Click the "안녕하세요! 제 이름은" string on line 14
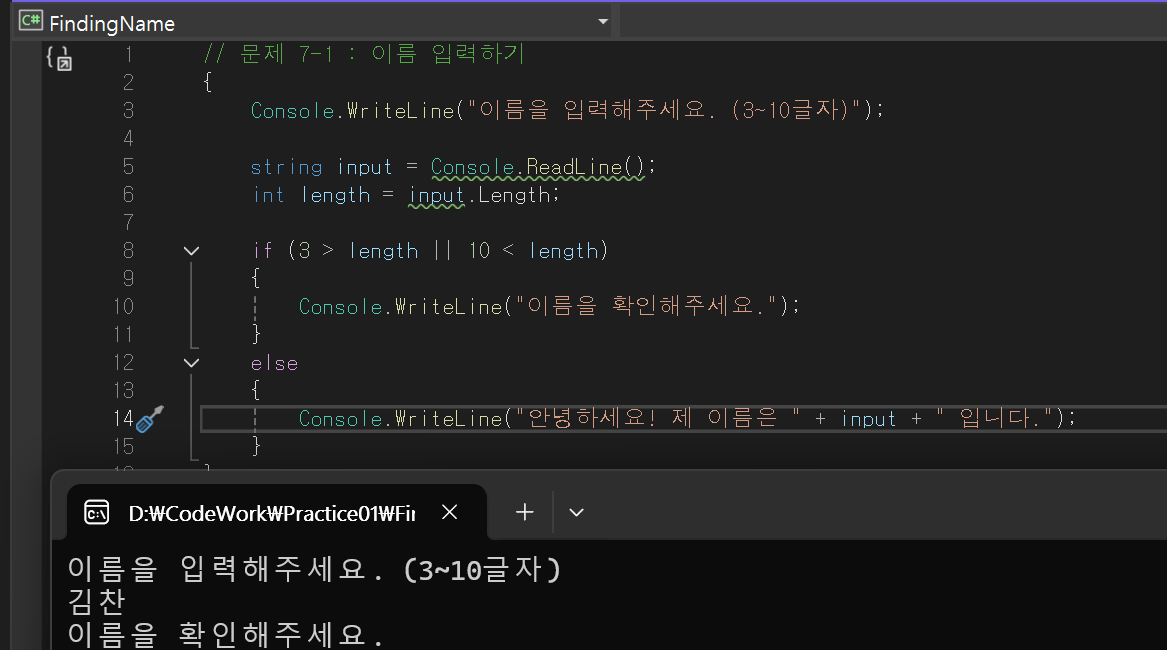This screenshot has height=650, width=1167. pyautogui.click(x=657, y=418)
